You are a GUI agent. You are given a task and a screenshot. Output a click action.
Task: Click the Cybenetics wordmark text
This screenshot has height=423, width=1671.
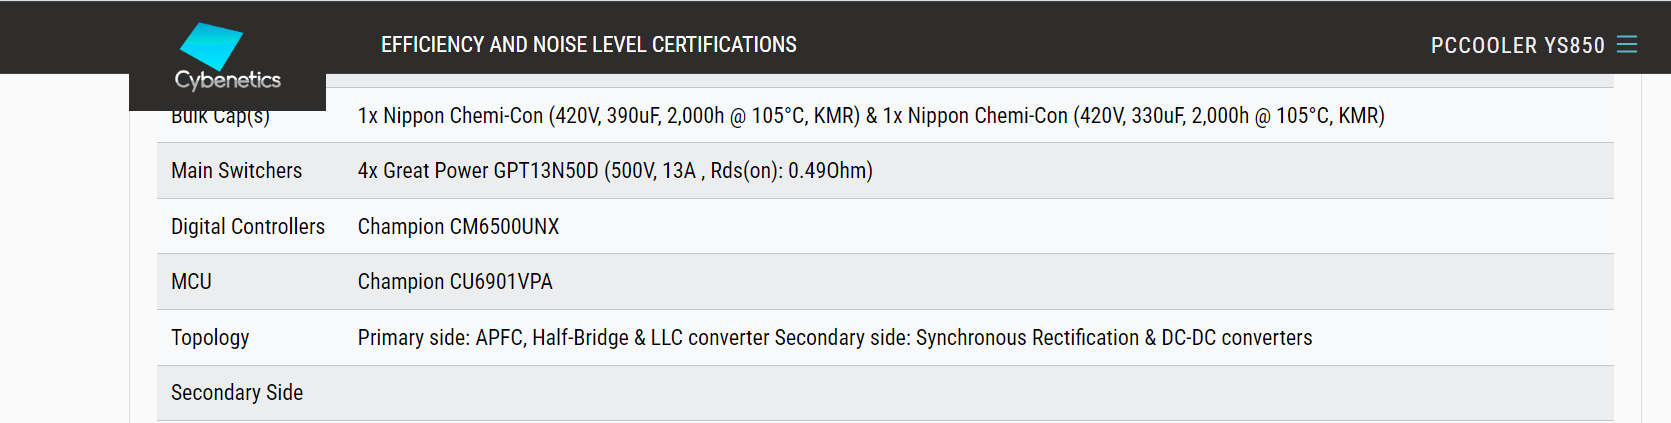[228, 80]
